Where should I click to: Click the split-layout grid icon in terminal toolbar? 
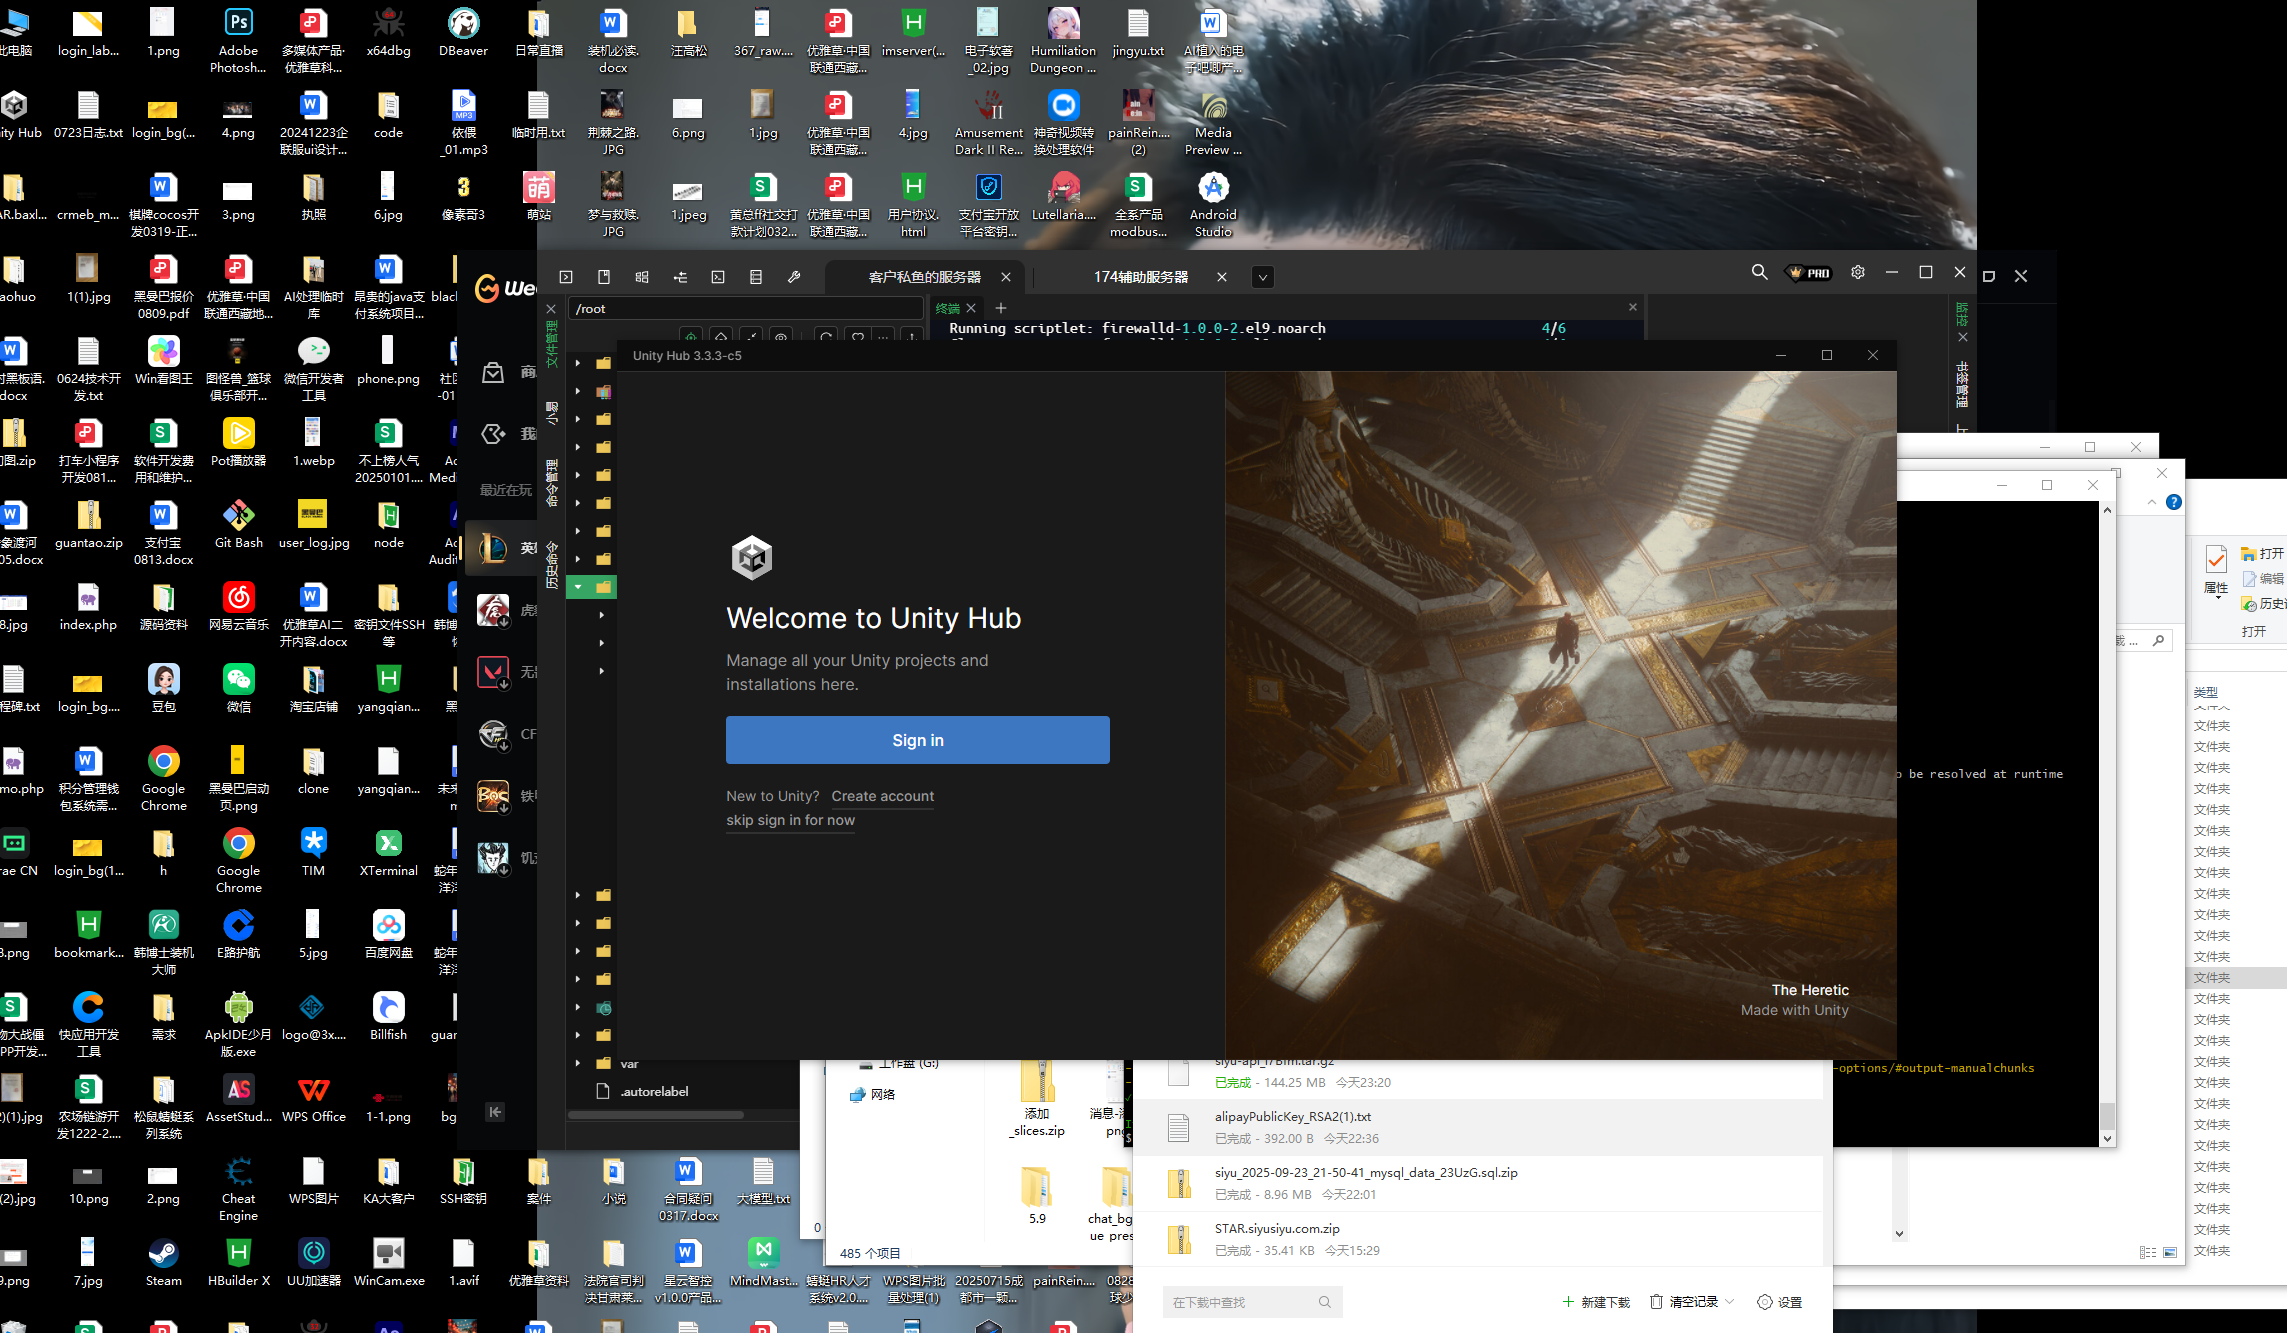tap(642, 277)
